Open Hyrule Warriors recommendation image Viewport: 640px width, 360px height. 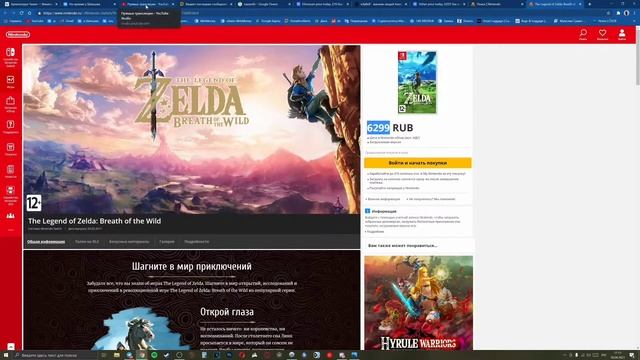point(418,303)
